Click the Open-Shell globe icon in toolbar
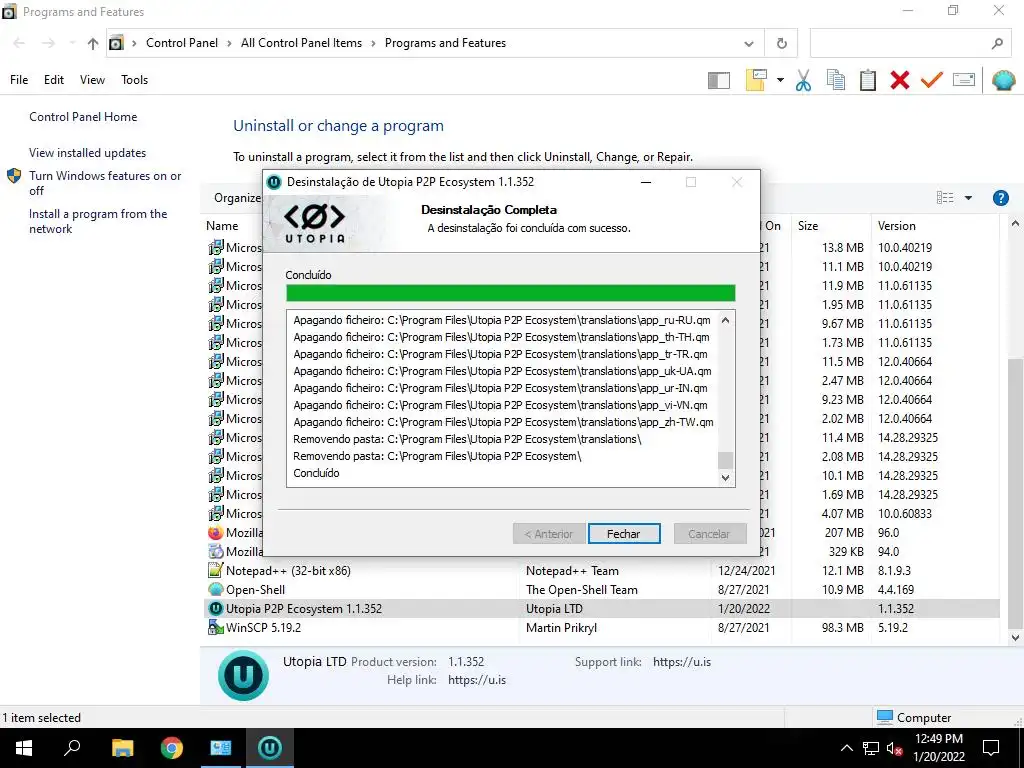This screenshot has width=1024, height=768. 1003,80
